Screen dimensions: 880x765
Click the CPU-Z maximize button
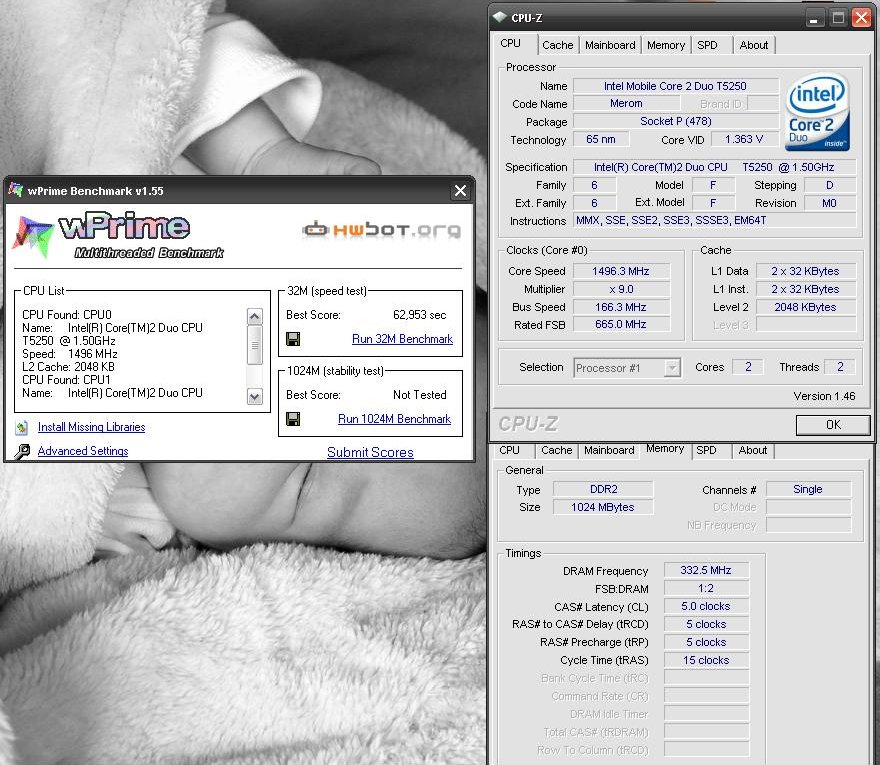838,18
